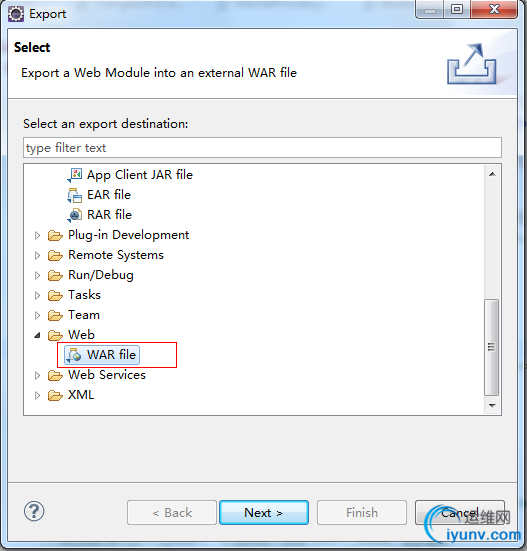Image resolution: width=527 pixels, height=551 pixels.
Task: Expand the XML category
Action: pos(37,396)
